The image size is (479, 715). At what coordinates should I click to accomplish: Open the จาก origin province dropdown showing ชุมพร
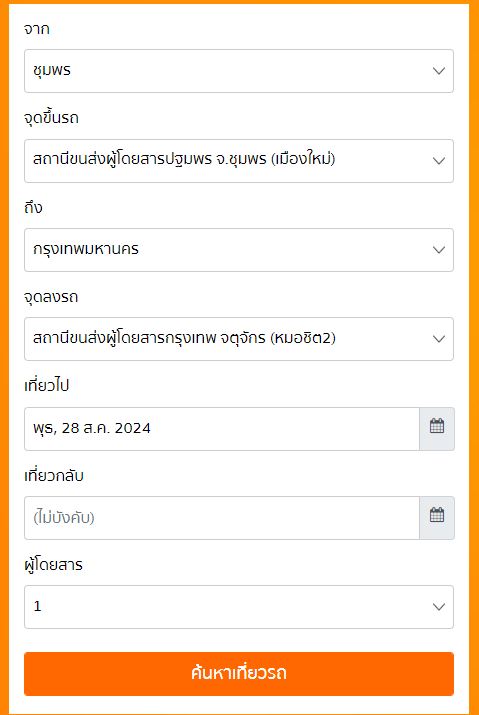point(239,71)
